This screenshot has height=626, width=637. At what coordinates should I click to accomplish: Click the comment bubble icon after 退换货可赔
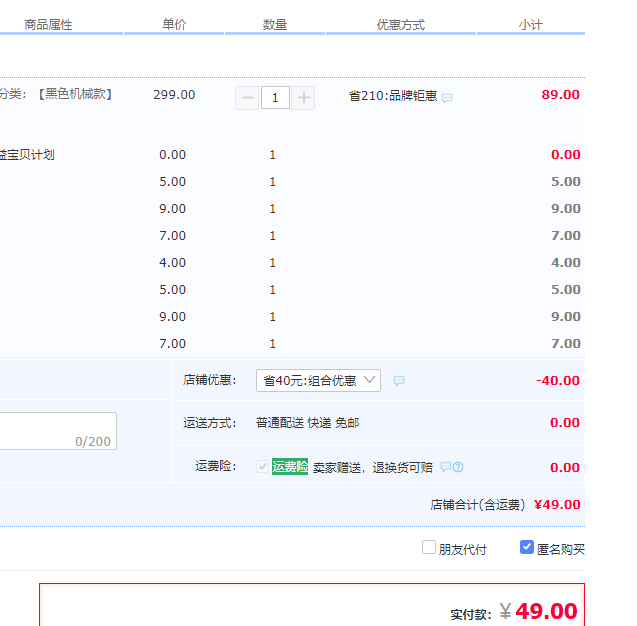(446, 467)
